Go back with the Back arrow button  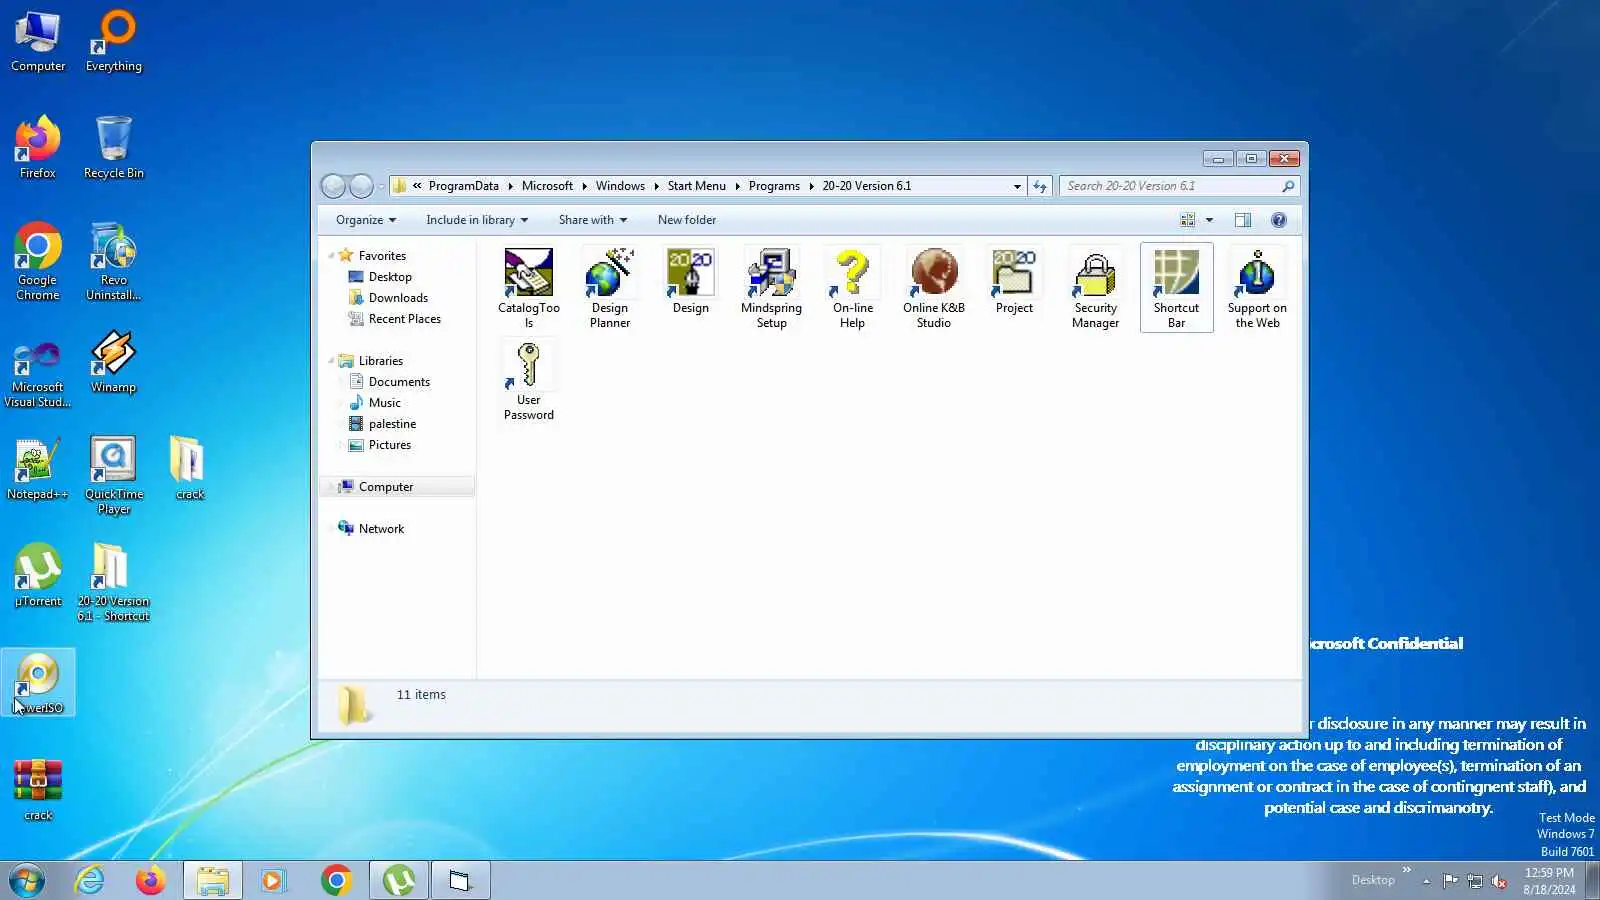[333, 186]
